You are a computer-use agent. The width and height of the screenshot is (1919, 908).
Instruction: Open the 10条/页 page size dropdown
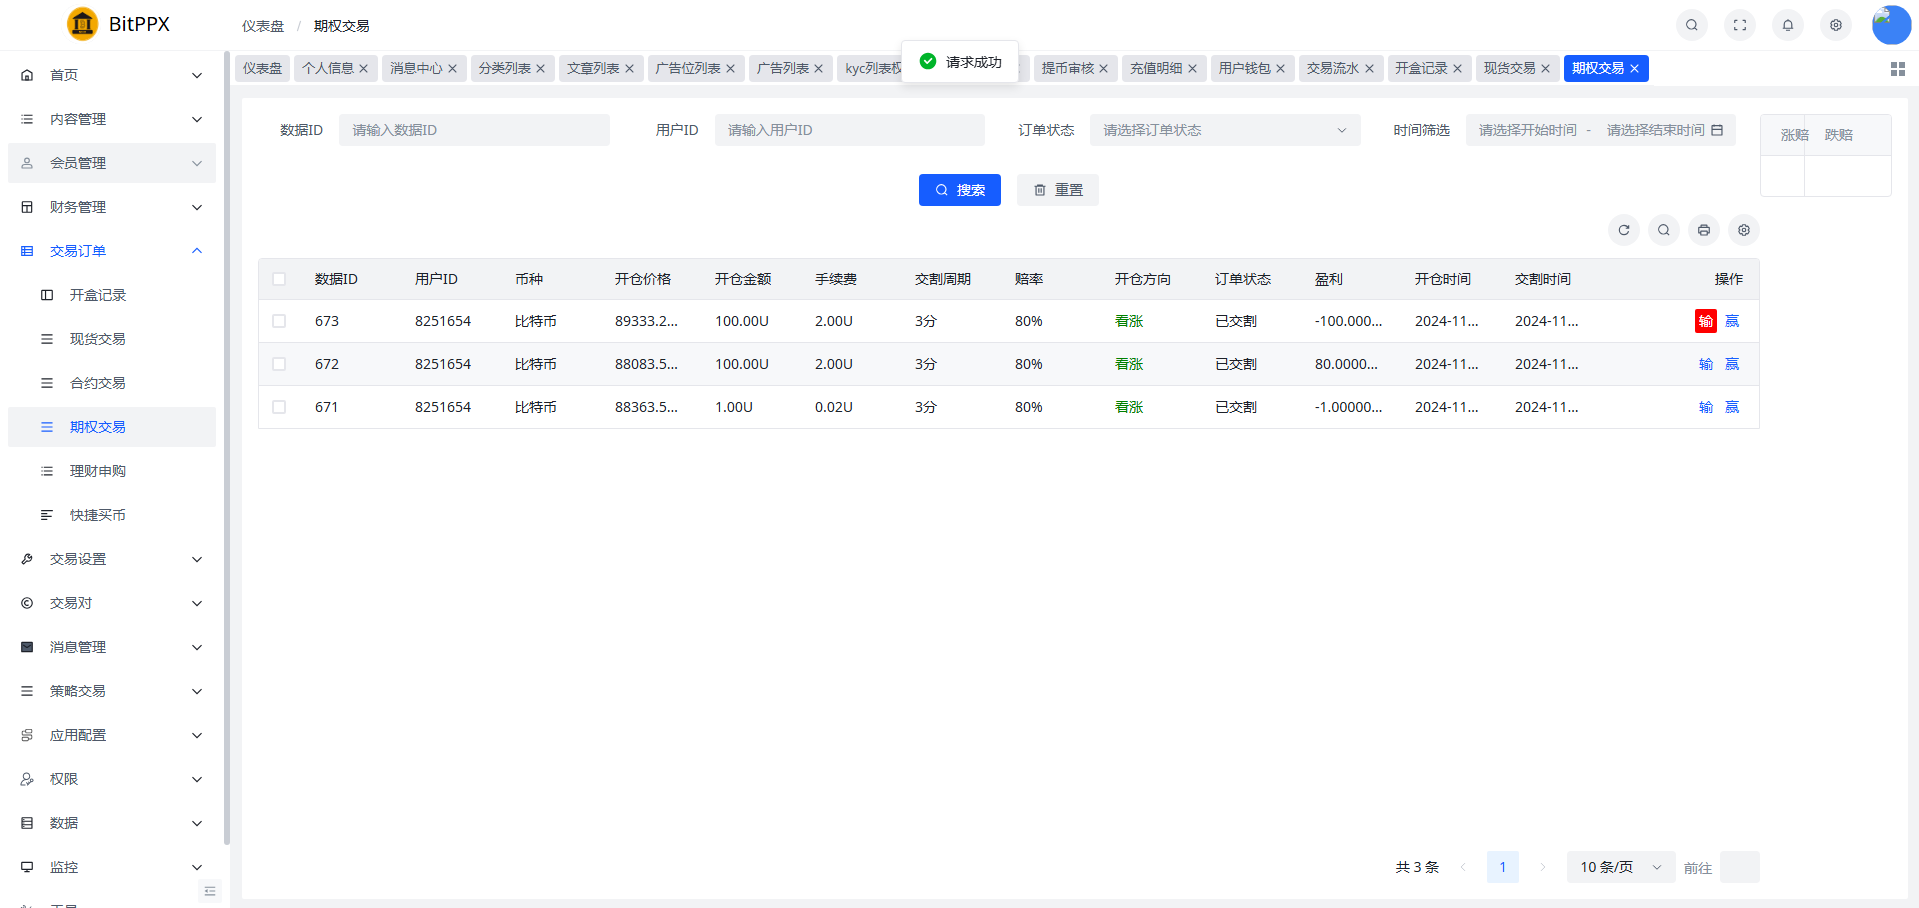point(1619,867)
